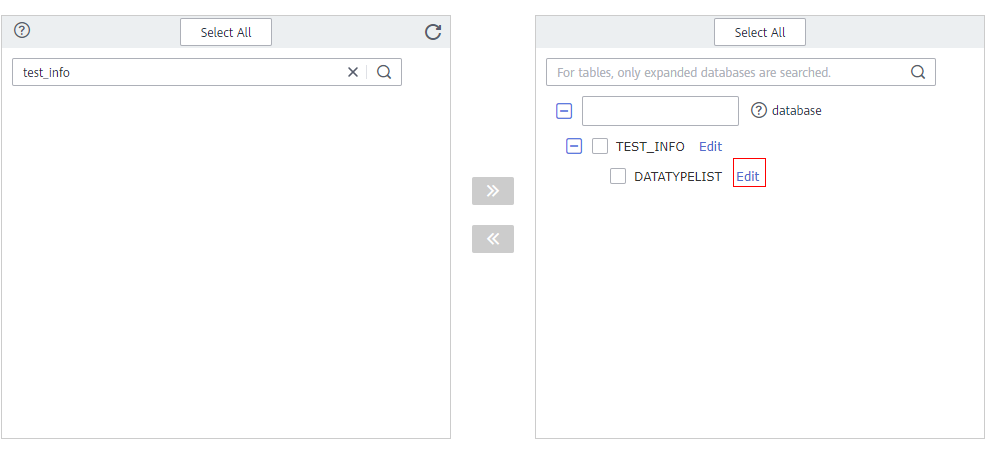Screen dimensions: 1003x451
Task: Click the database name input box
Action: 660,111
